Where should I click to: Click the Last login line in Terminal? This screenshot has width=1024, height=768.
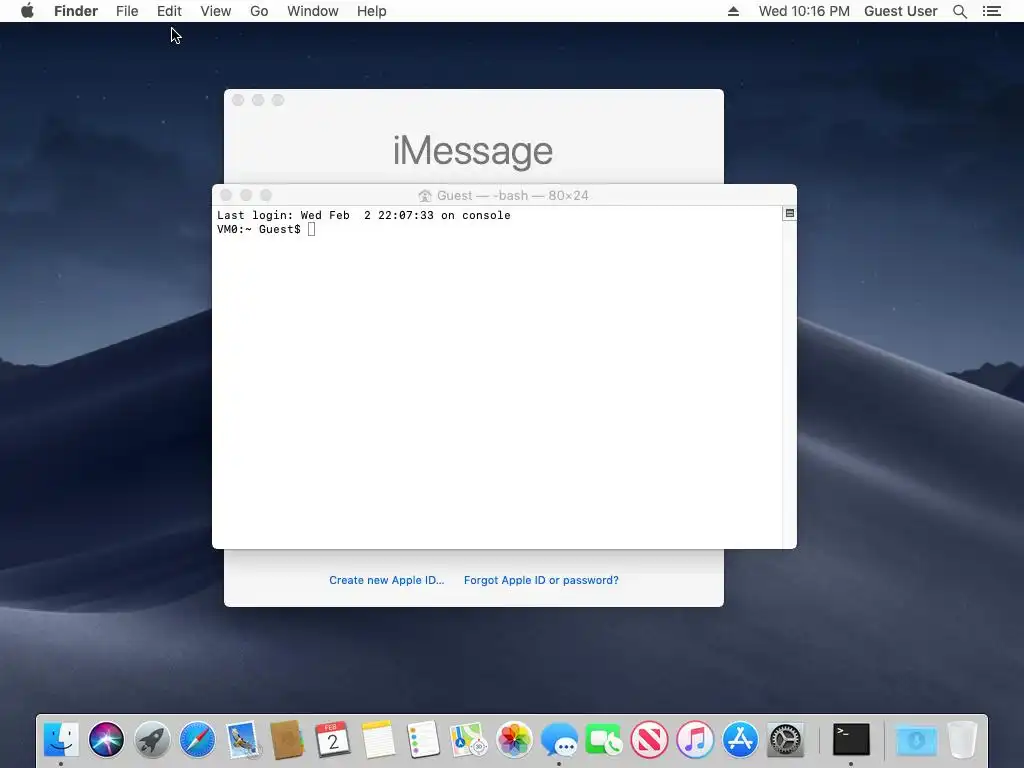click(x=364, y=215)
